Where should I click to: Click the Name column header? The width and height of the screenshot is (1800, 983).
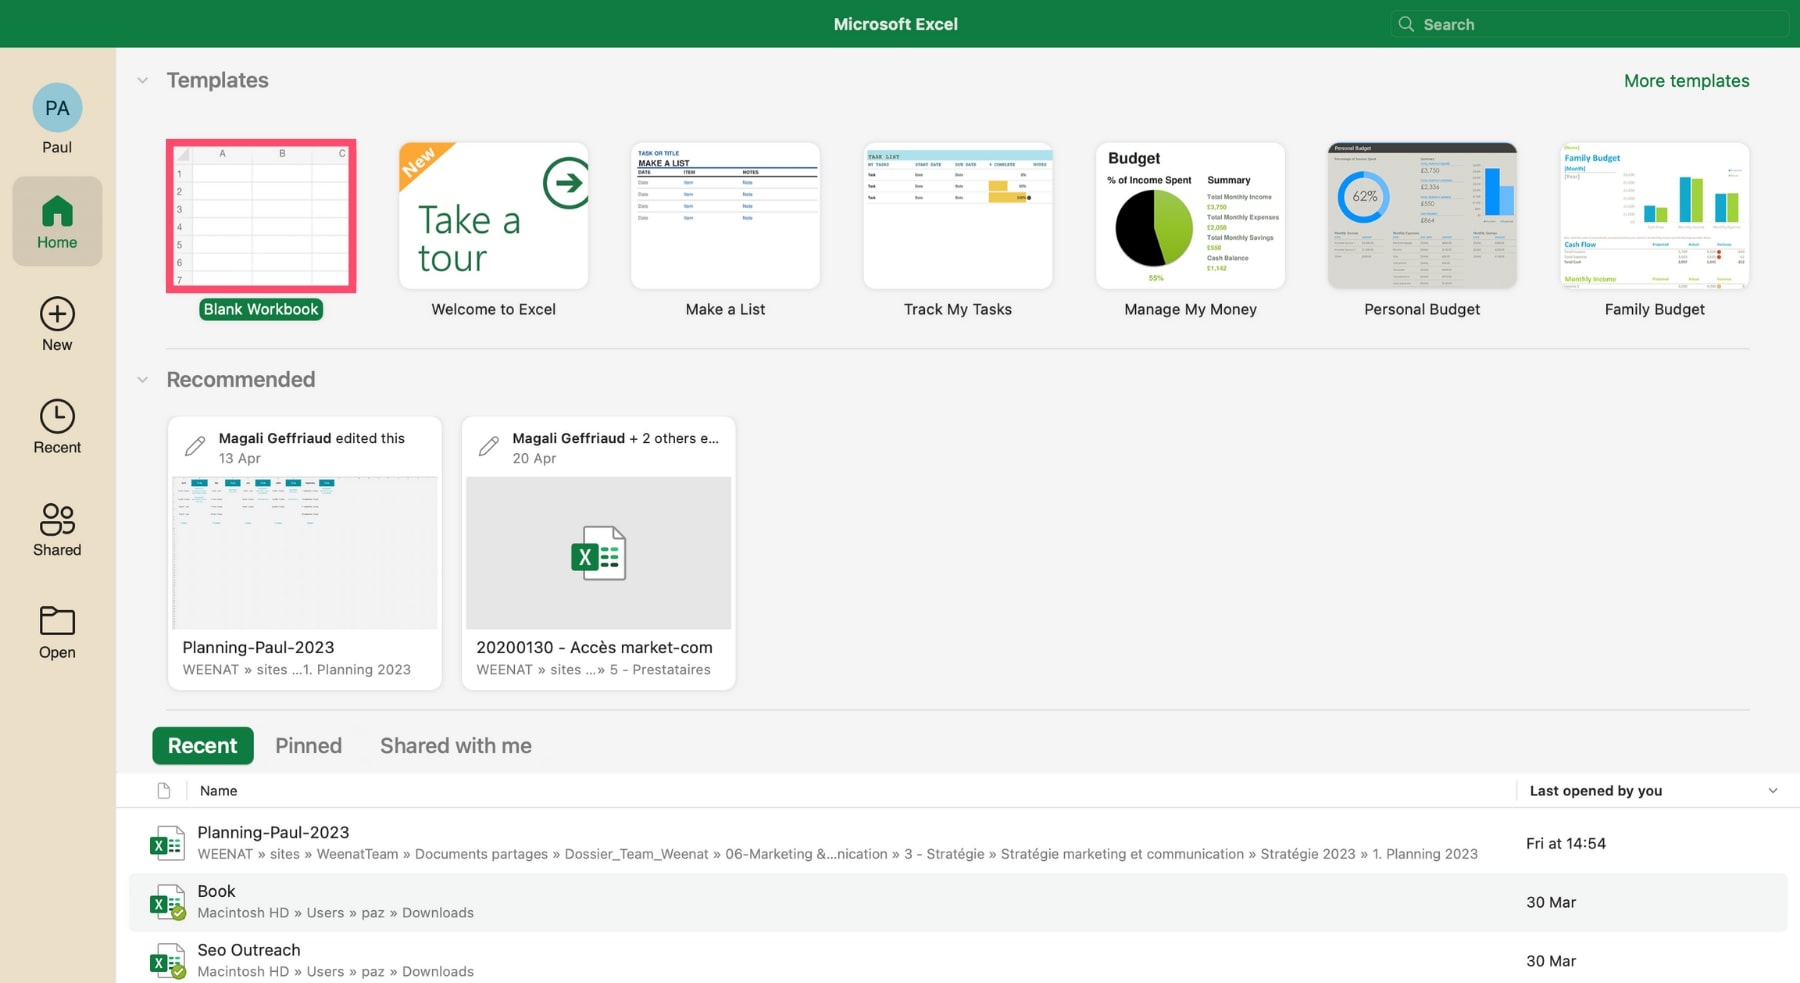coord(218,791)
